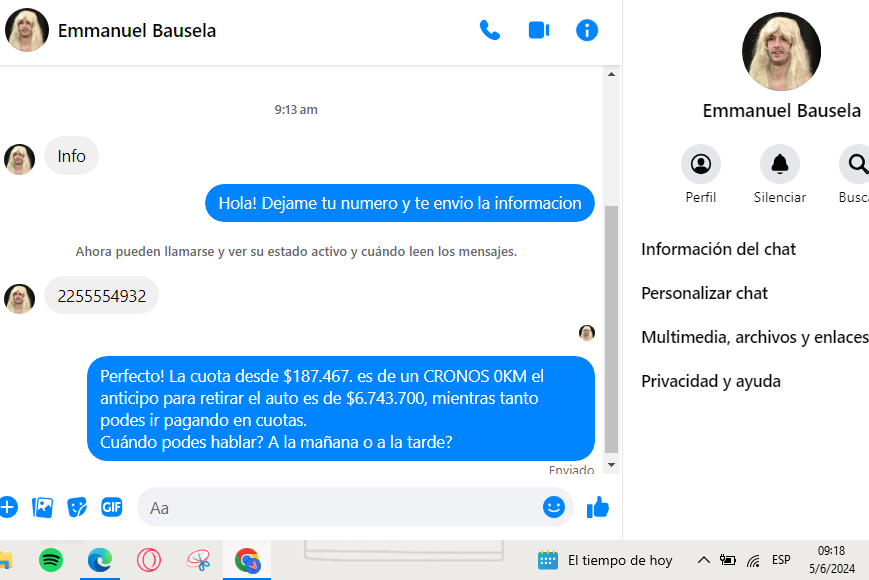
Task: Open Emmanuel Bausela's name in chat header
Action: click(x=137, y=30)
